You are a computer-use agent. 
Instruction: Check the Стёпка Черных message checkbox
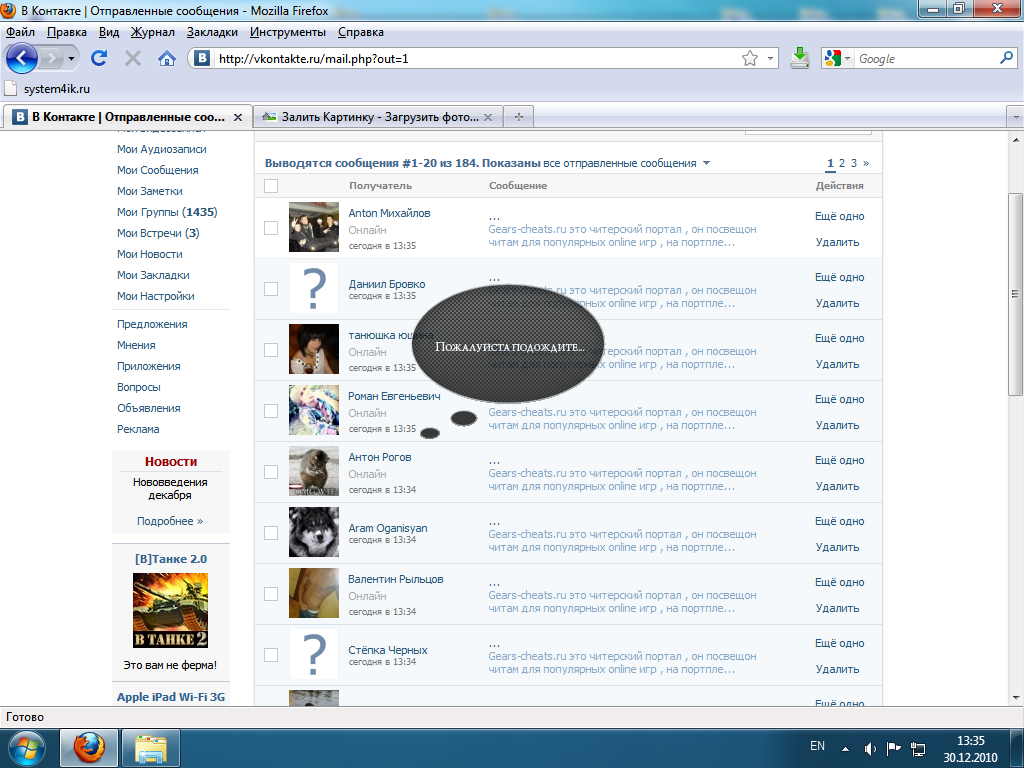point(271,655)
